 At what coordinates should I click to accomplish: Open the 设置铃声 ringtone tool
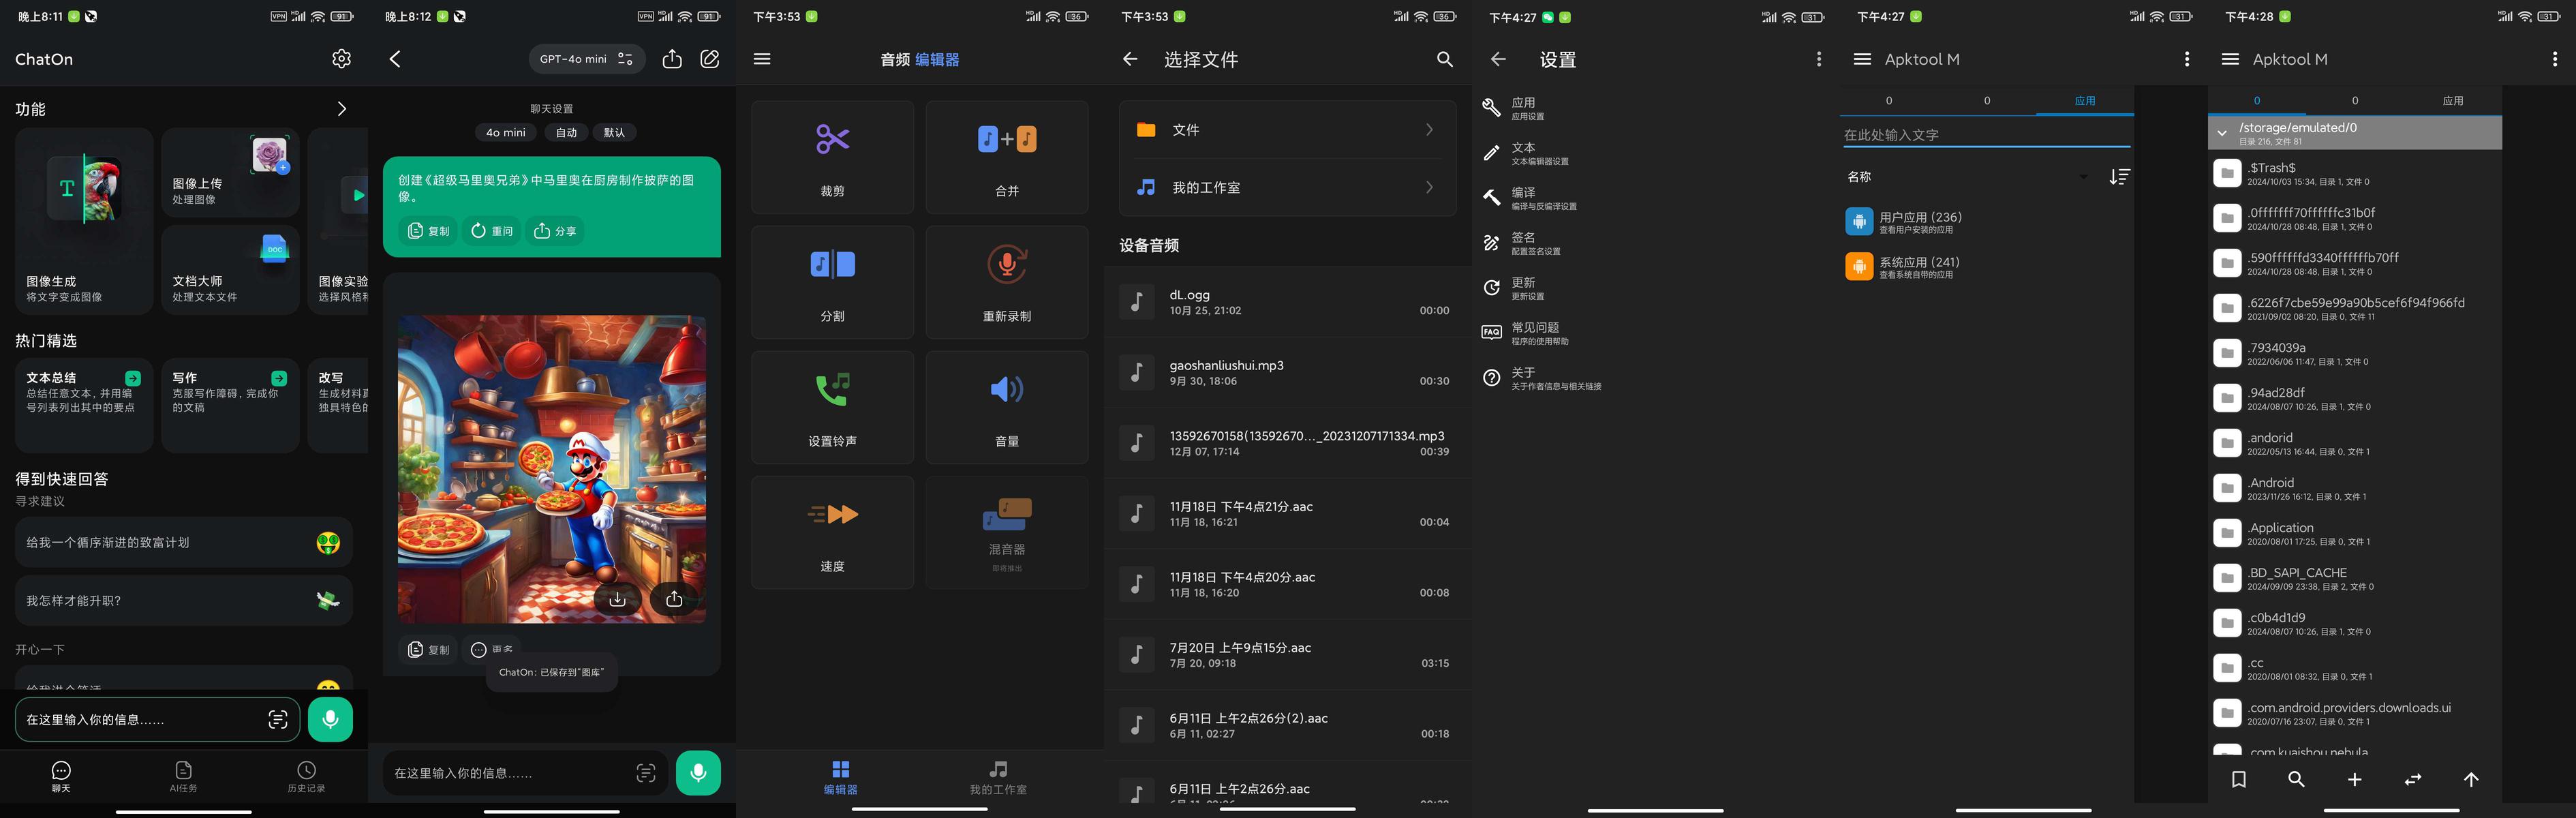(x=832, y=407)
